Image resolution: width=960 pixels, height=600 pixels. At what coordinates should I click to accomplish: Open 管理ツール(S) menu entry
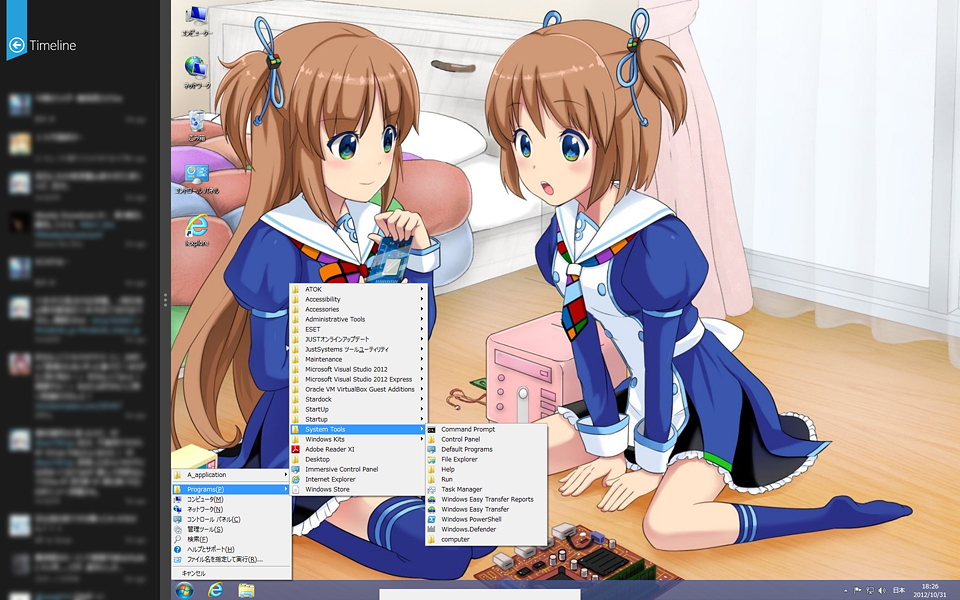(x=231, y=529)
